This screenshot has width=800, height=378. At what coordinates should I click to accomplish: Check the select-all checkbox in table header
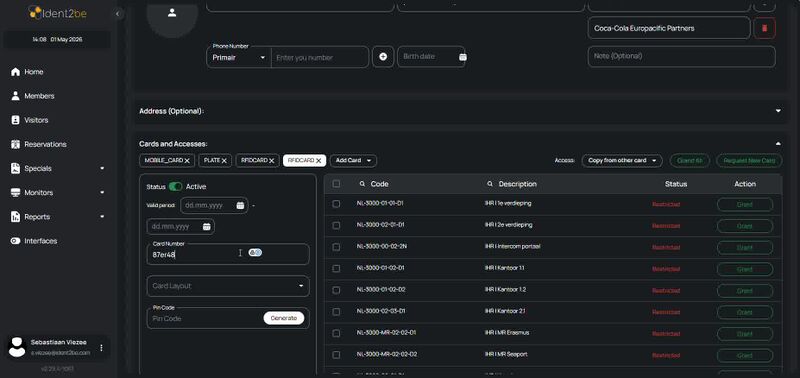point(336,184)
